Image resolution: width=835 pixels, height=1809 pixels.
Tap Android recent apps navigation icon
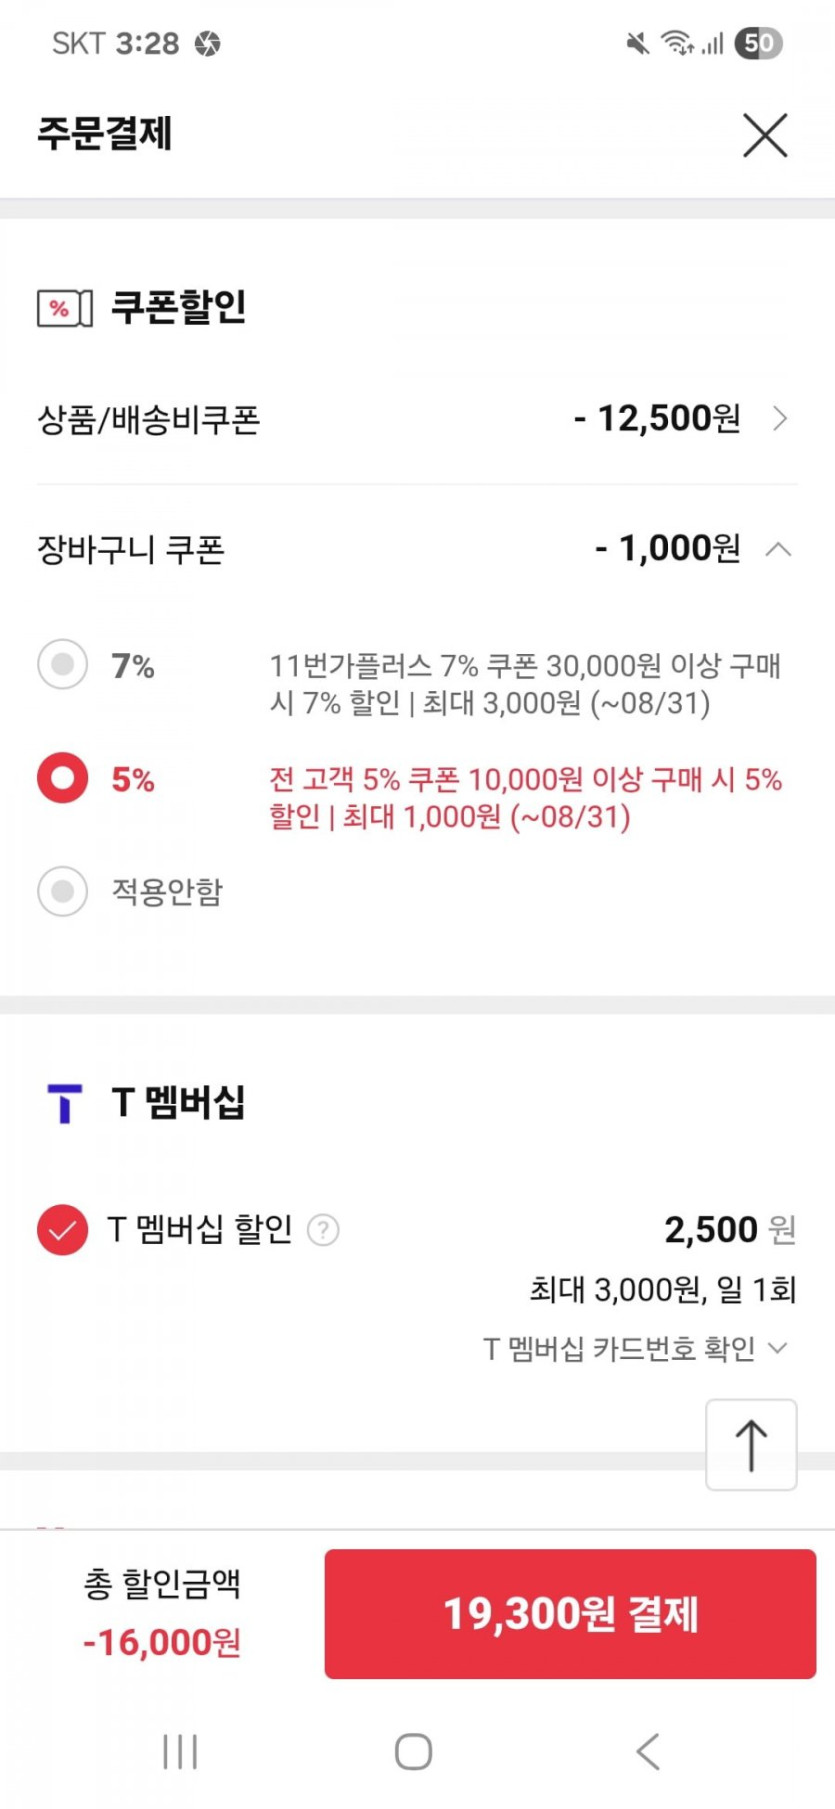(180, 1751)
